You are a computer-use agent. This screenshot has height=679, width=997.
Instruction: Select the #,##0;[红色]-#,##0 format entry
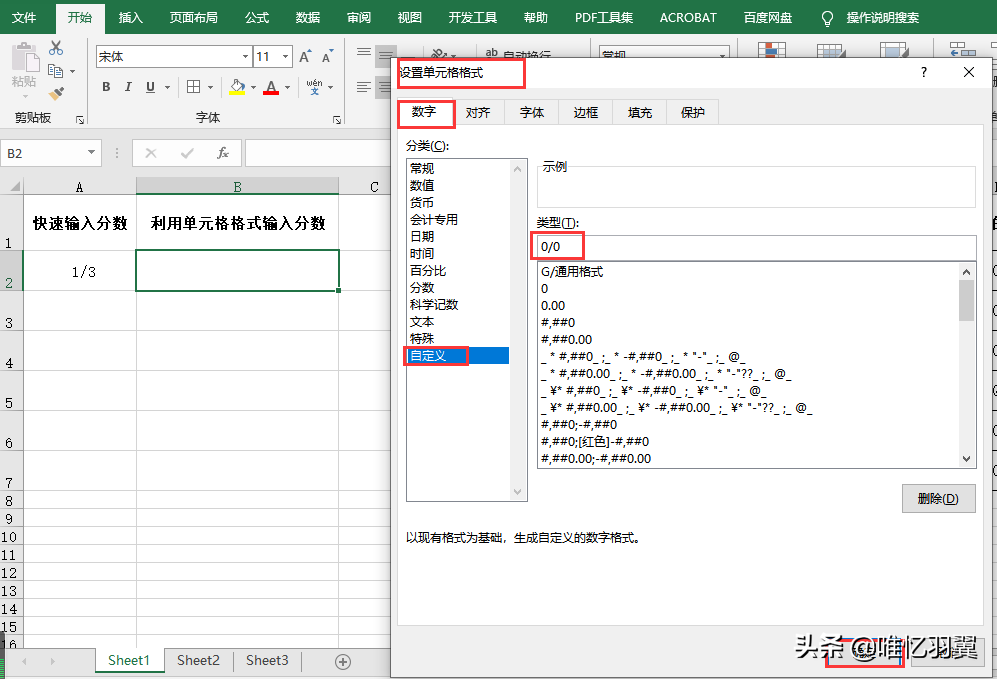pyautogui.click(x=748, y=441)
